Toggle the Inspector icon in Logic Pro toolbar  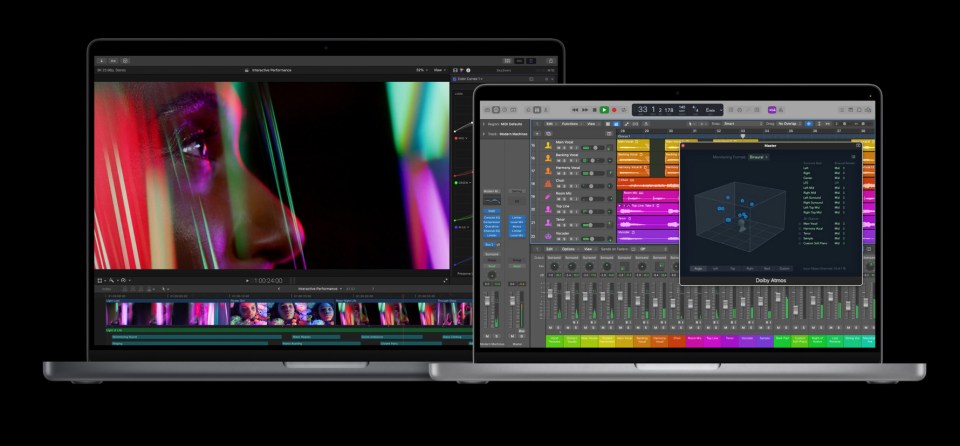496,110
